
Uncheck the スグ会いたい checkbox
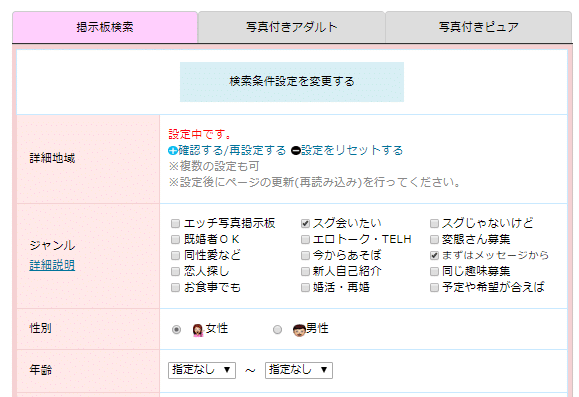coord(305,223)
